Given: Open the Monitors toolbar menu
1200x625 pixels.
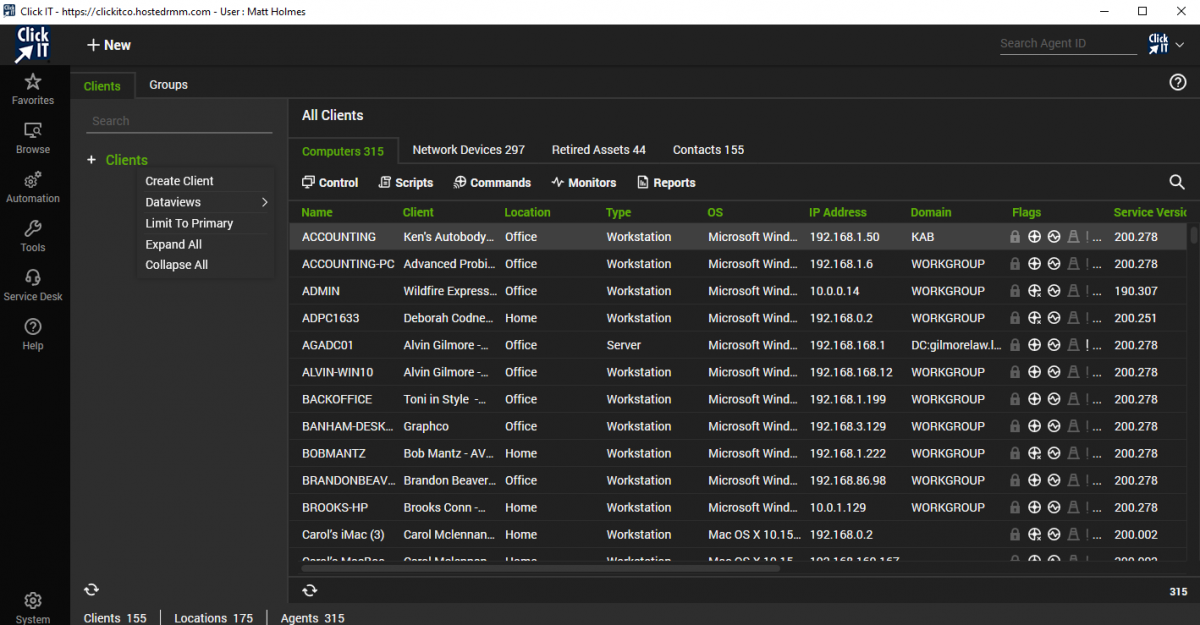Looking at the screenshot, I should [584, 182].
